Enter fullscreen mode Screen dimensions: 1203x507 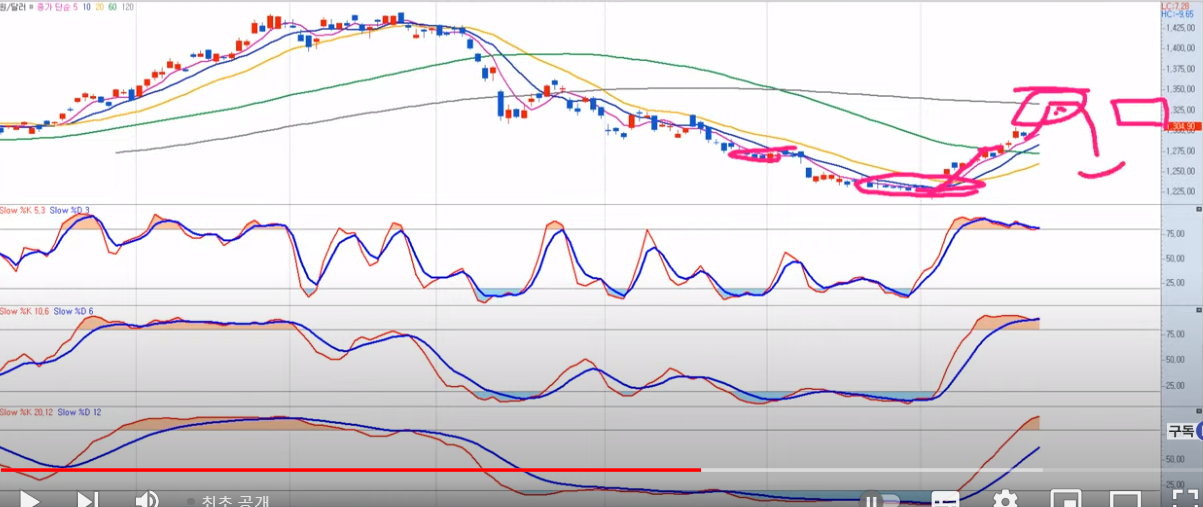coord(1185,499)
